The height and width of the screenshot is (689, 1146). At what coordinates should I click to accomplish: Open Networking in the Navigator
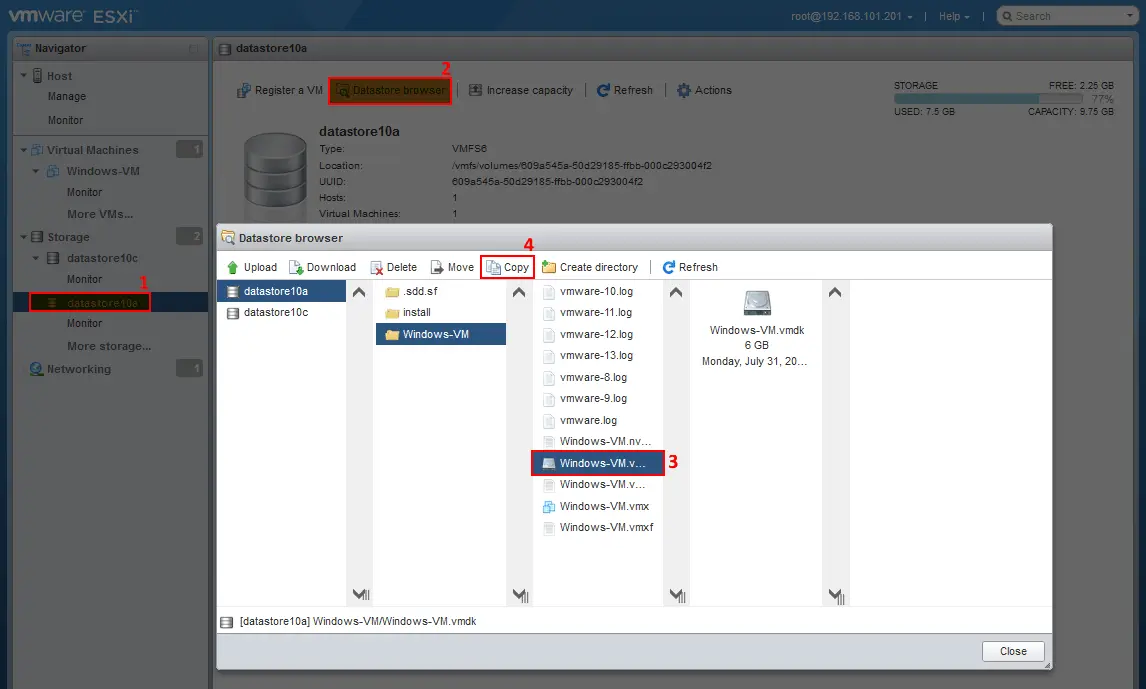pyautogui.click(x=78, y=369)
